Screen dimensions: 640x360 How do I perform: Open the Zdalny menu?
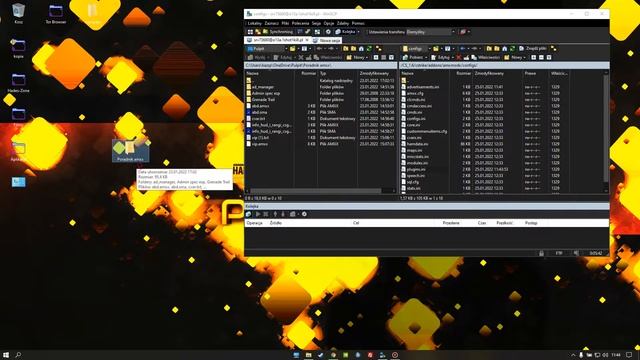(343, 23)
